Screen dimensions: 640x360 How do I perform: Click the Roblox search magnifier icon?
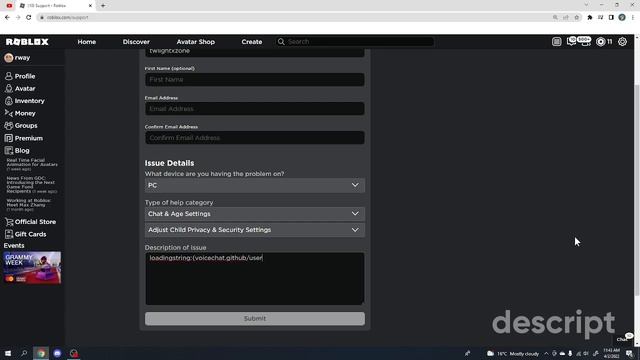click(x=281, y=42)
